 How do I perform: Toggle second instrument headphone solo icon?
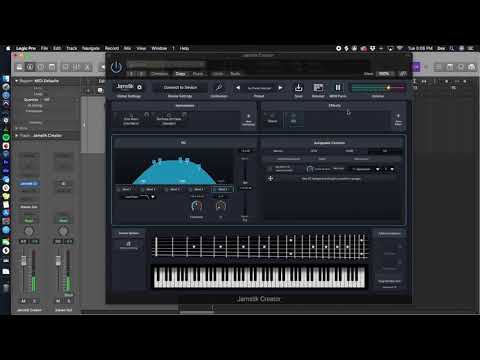coord(184,115)
